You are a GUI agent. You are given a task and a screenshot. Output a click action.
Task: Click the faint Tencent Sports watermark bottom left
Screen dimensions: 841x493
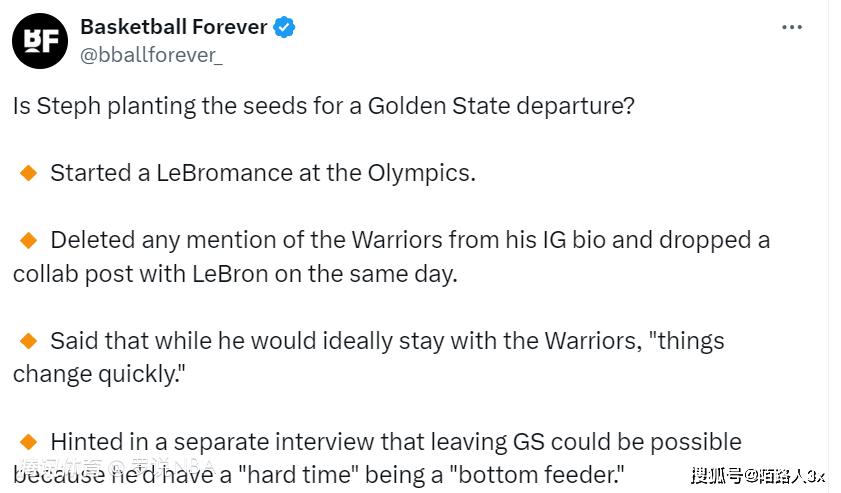tap(116, 468)
